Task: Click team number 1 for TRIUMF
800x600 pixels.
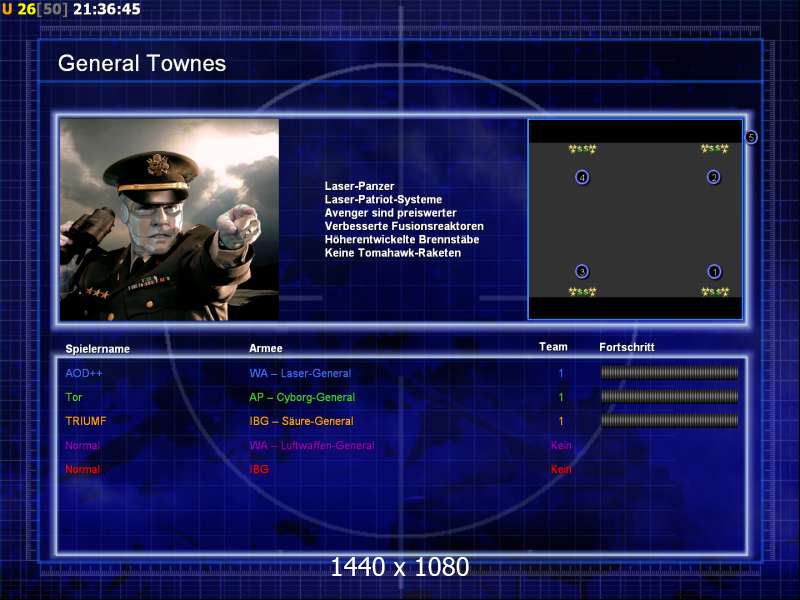Action: click(561, 421)
